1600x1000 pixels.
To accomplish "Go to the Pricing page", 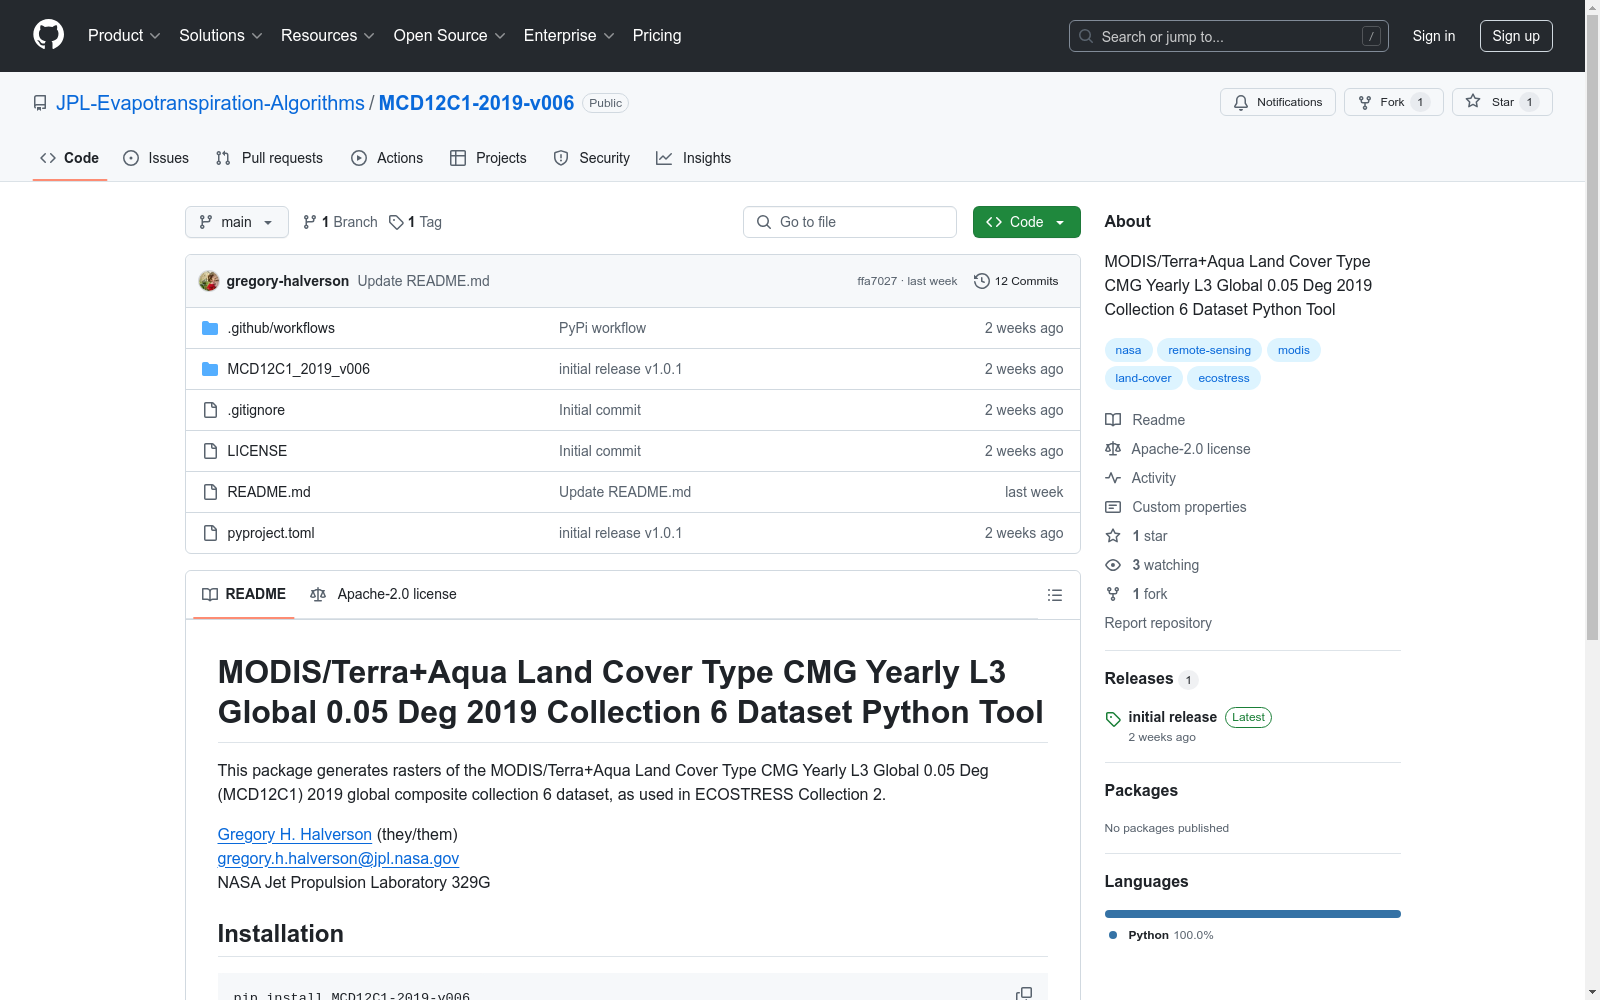I will (x=657, y=35).
